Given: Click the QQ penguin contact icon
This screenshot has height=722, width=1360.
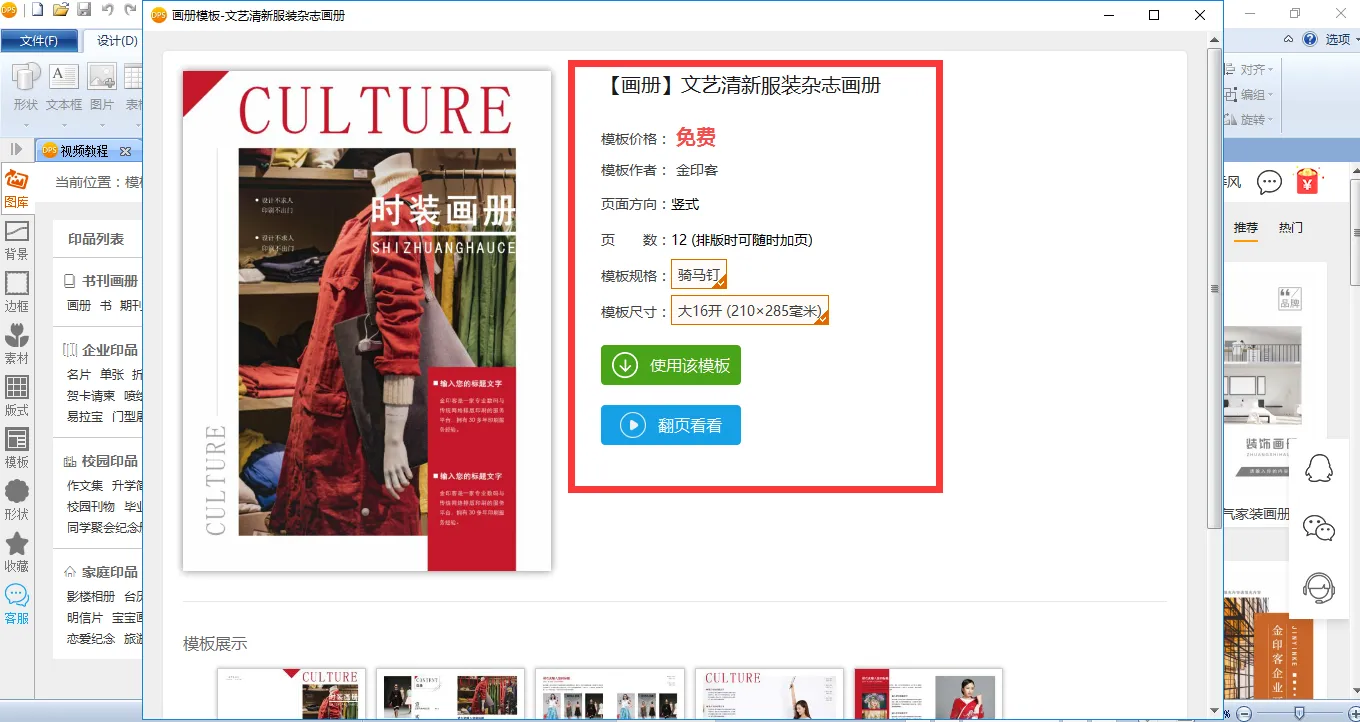Looking at the screenshot, I should coord(1319,468).
